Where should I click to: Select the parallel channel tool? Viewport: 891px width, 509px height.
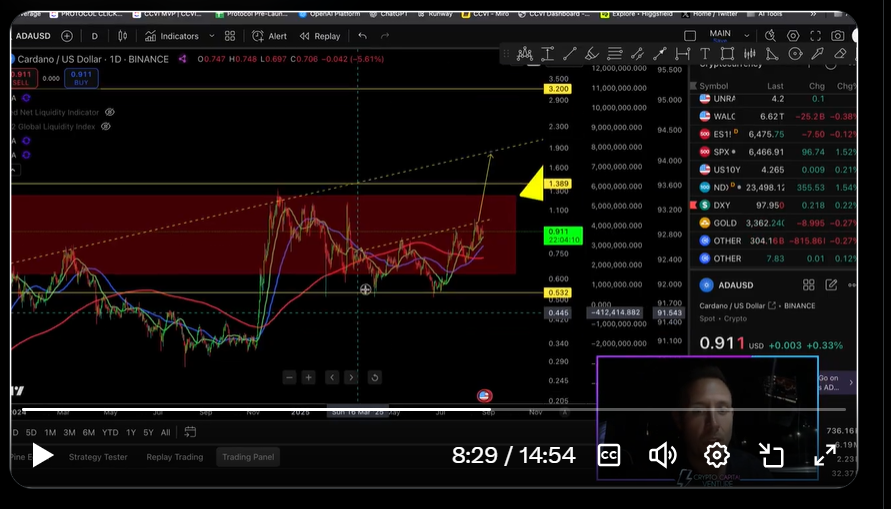pyautogui.click(x=637, y=54)
